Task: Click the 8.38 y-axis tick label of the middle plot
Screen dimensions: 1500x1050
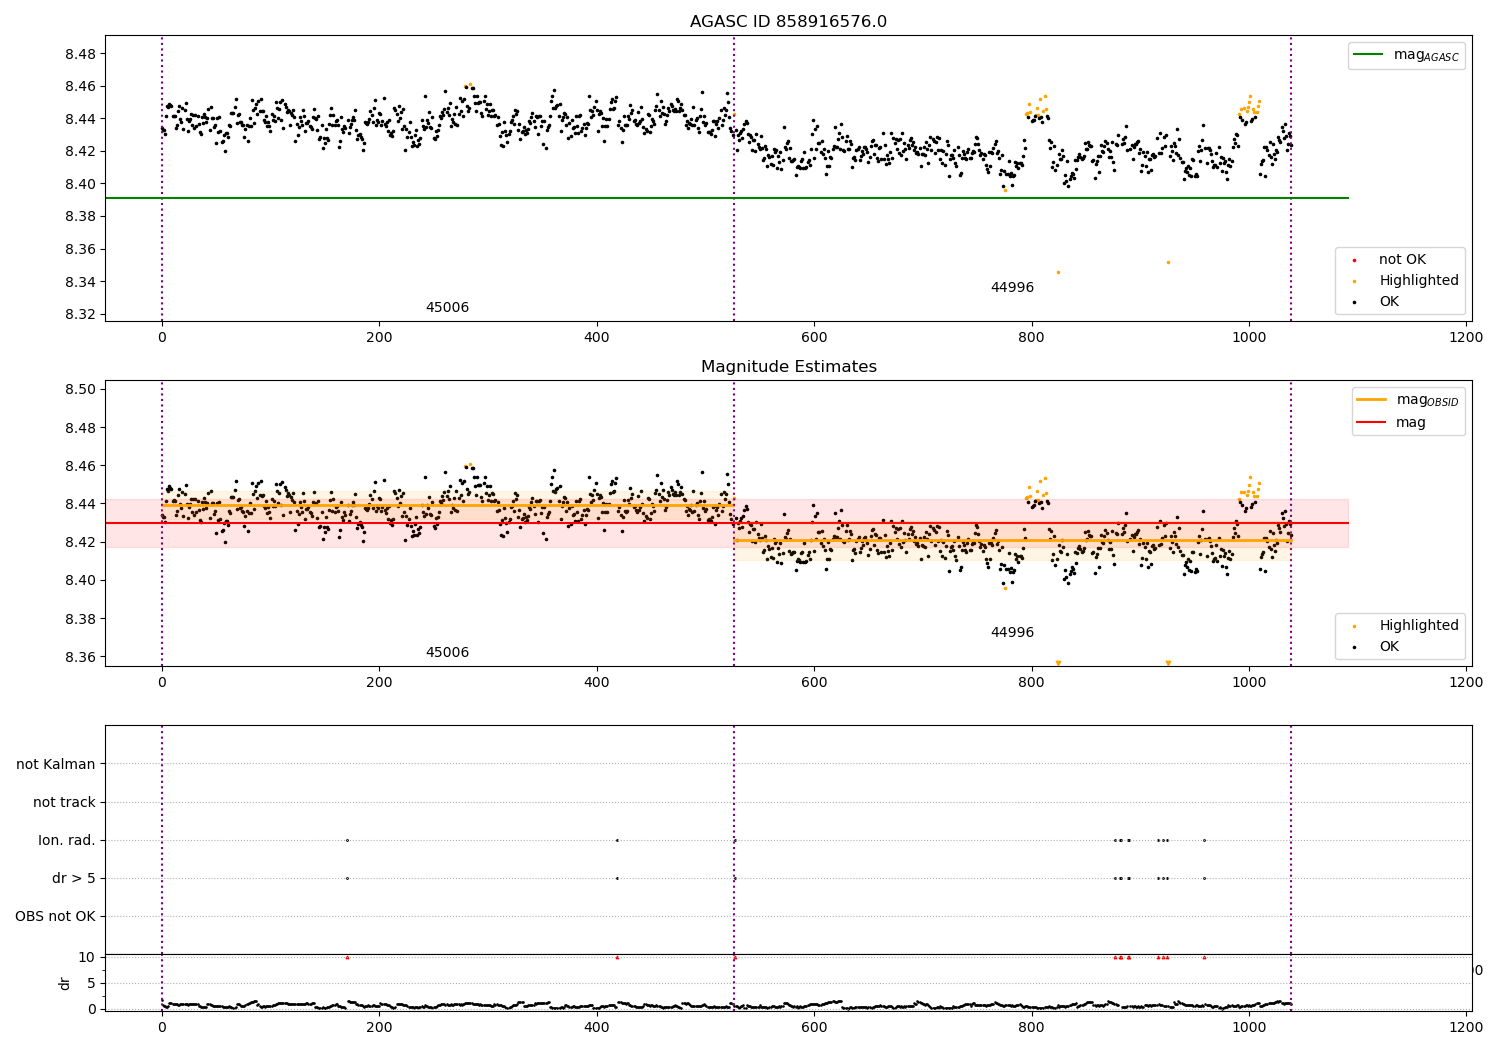Action: click(x=80, y=619)
